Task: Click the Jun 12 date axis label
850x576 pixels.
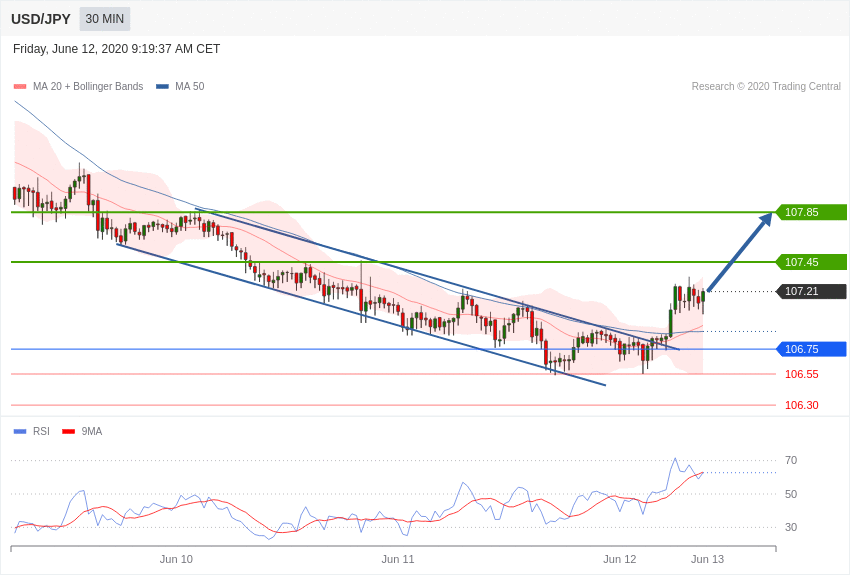Action: (x=619, y=559)
